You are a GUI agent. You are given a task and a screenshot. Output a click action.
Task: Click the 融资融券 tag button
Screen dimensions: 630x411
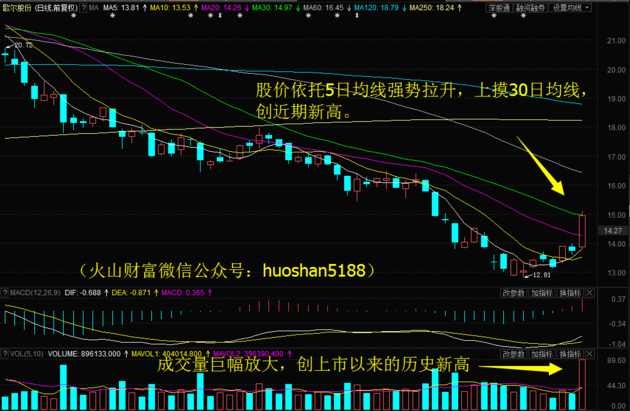529,6
